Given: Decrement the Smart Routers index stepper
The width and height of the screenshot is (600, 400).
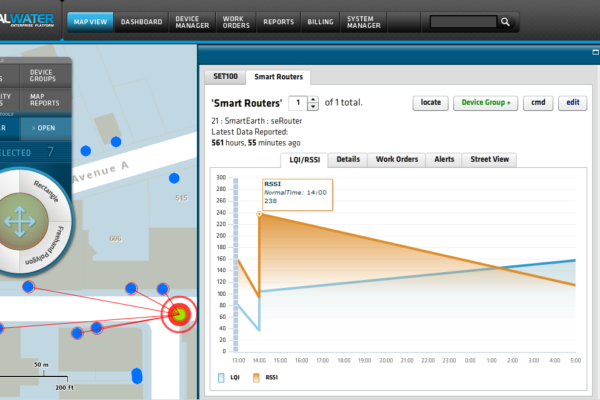Looking at the screenshot, I should 313,106.
